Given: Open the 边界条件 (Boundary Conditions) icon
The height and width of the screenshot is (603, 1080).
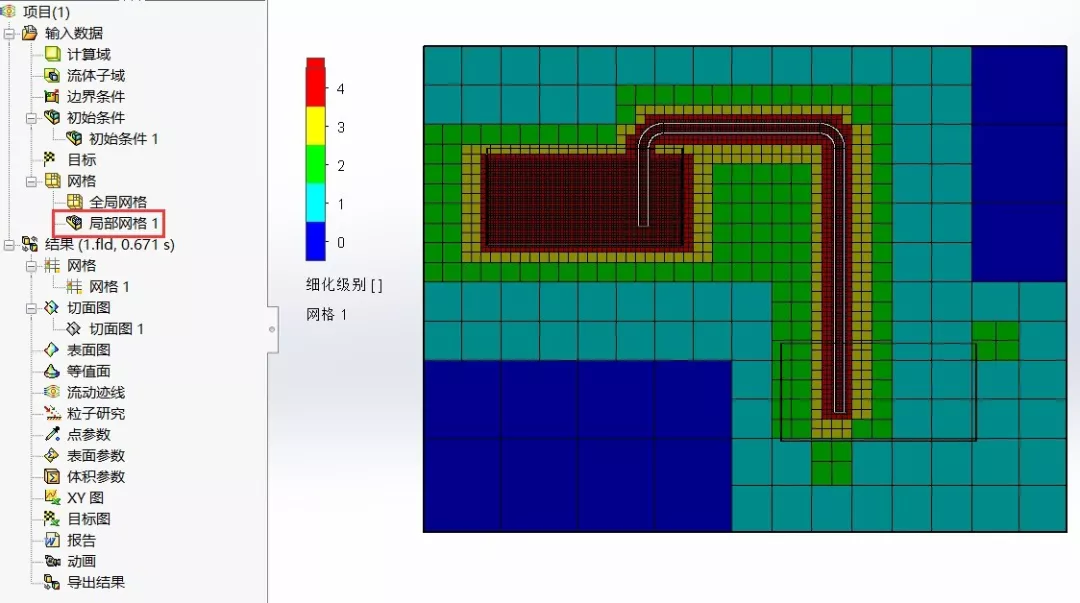Looking at the screenshot, I should [50, 96].
